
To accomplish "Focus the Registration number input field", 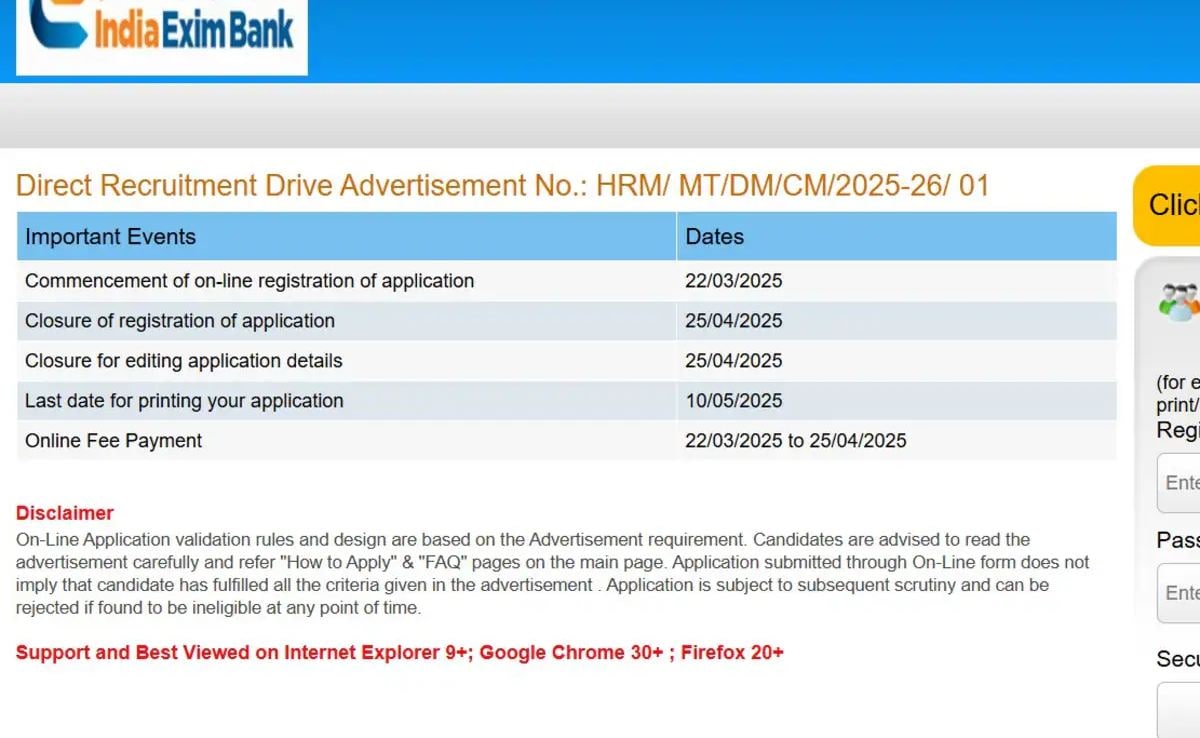I will [1179, 483].
